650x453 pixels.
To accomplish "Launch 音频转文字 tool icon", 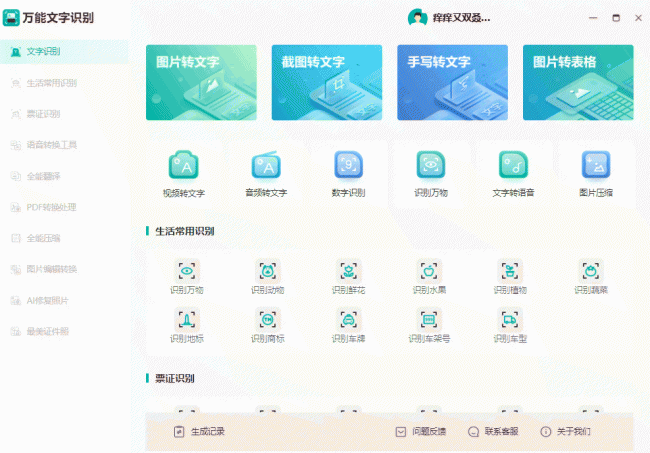I will click(x=266, y=165).
